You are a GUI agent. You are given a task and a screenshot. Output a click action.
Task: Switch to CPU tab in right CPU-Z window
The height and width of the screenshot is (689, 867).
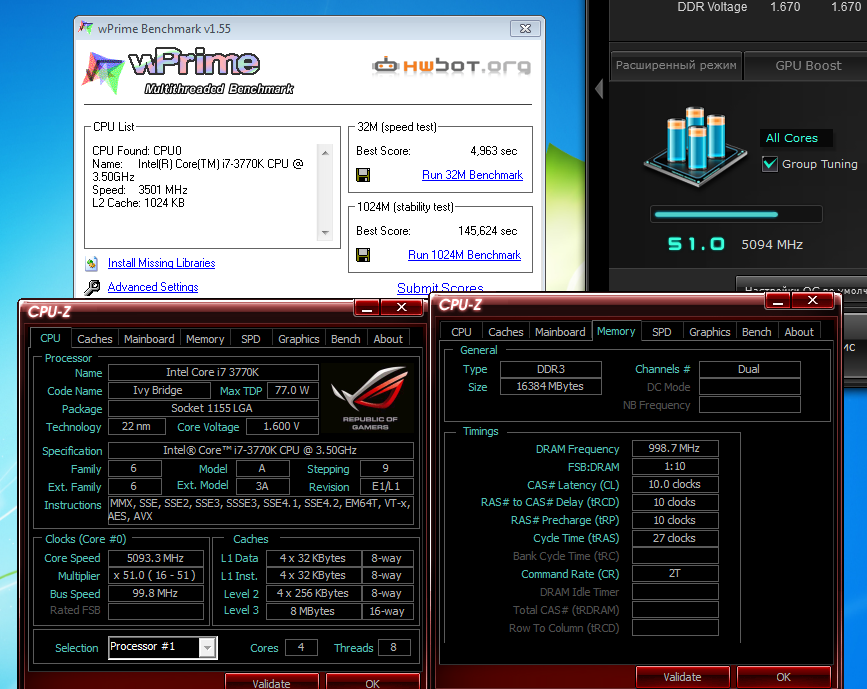(461, 331)
